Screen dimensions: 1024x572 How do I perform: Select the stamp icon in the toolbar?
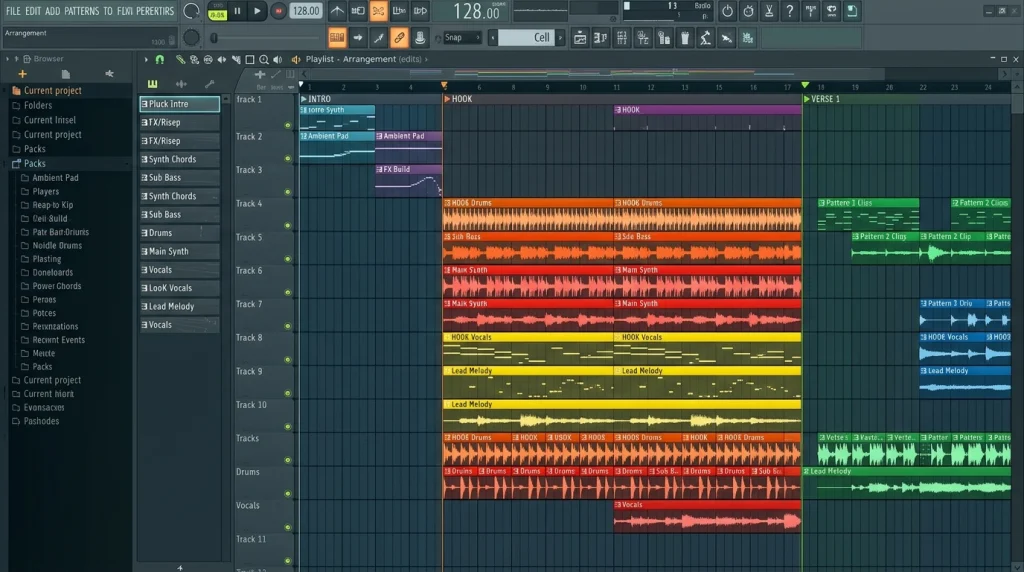point(420,38)
